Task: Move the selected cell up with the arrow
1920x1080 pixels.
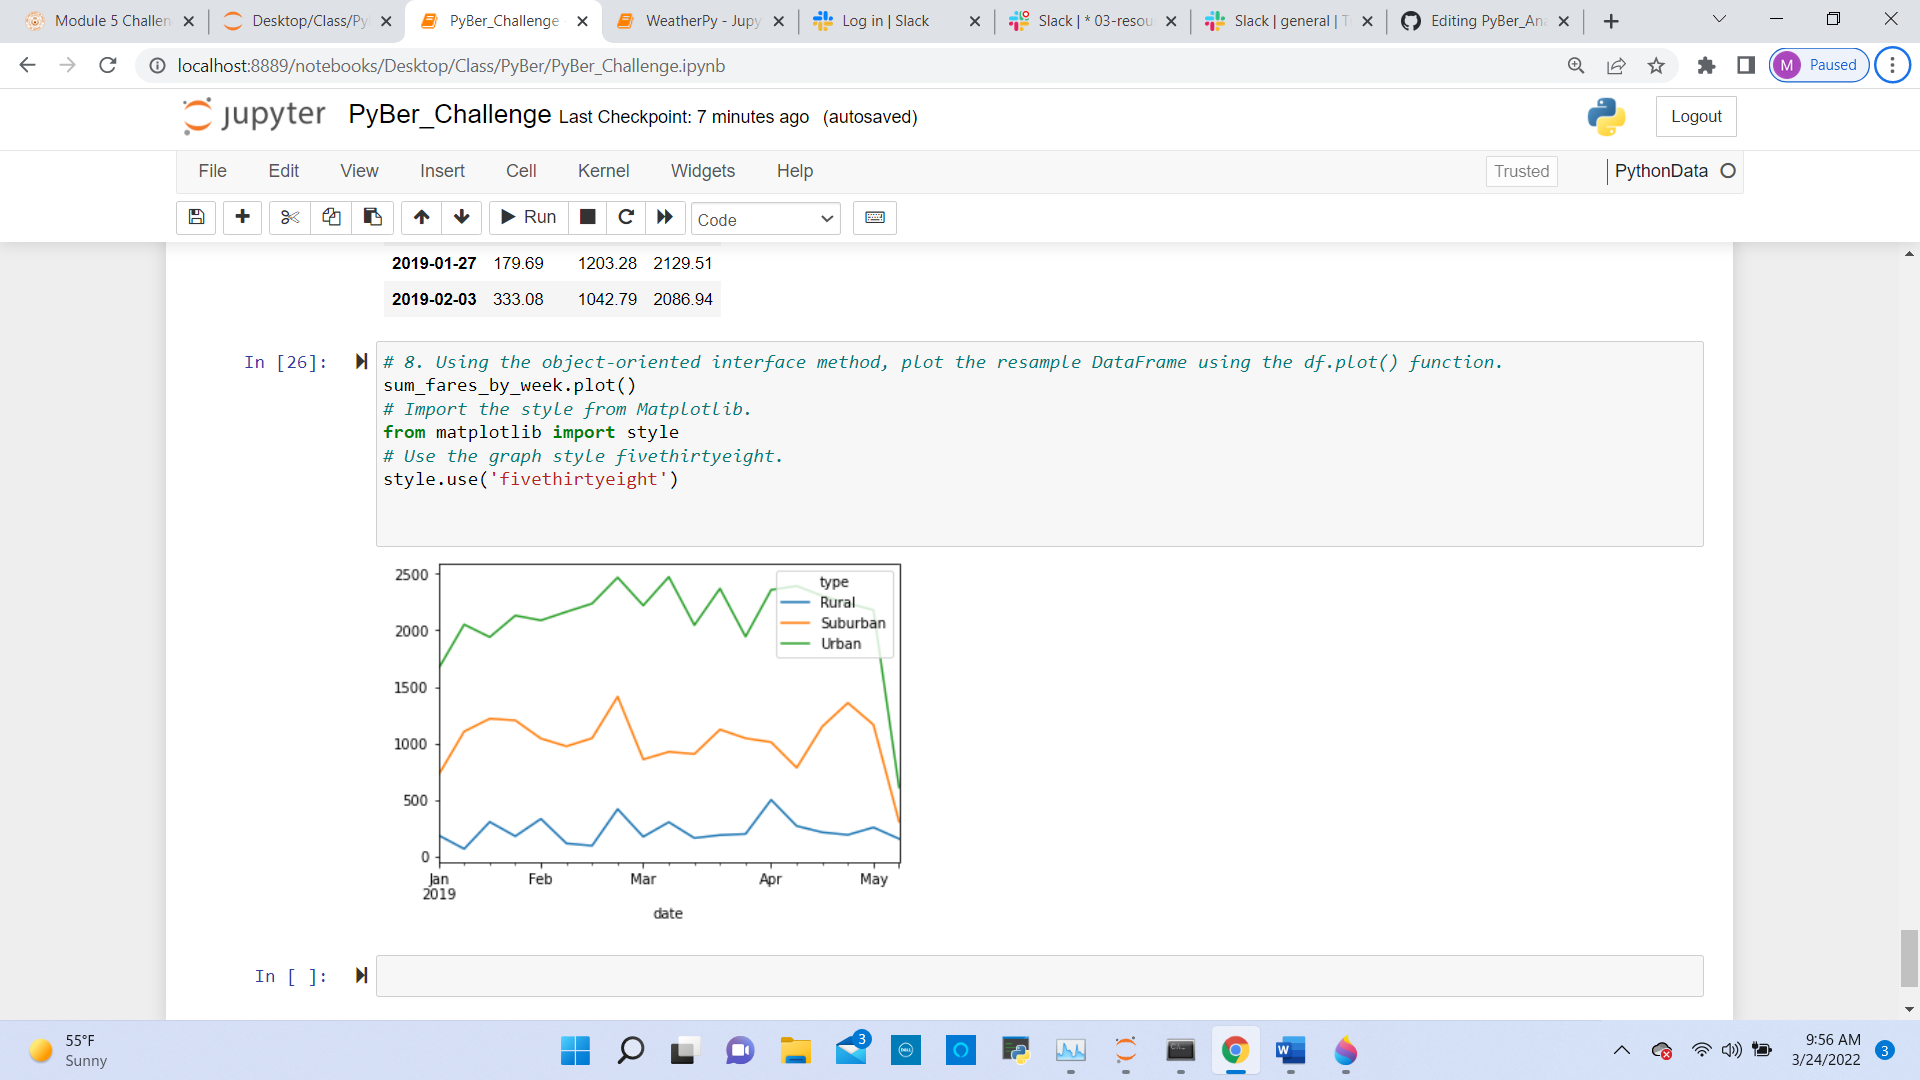Action: pos(421,217)
